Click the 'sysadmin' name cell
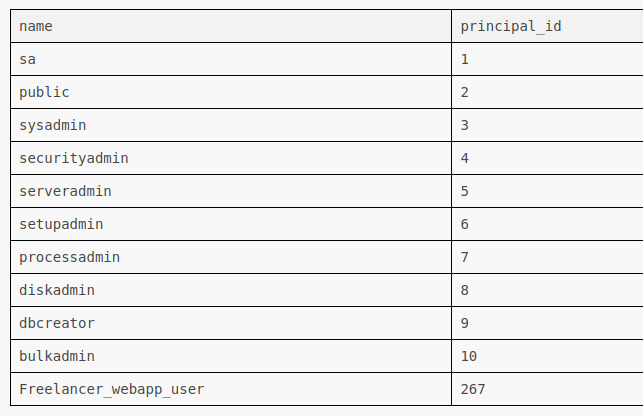Viewport: 643px width, 416px height. 53,125
